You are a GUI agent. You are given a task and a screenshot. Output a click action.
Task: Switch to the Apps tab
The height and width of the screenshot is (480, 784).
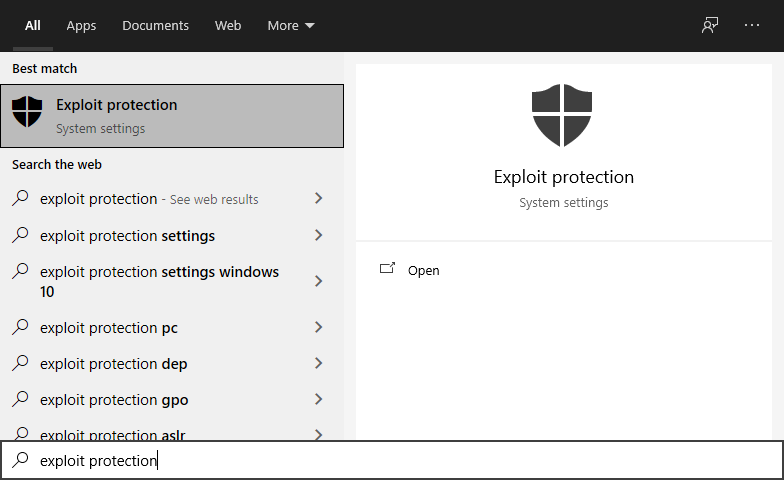(81, 25)
